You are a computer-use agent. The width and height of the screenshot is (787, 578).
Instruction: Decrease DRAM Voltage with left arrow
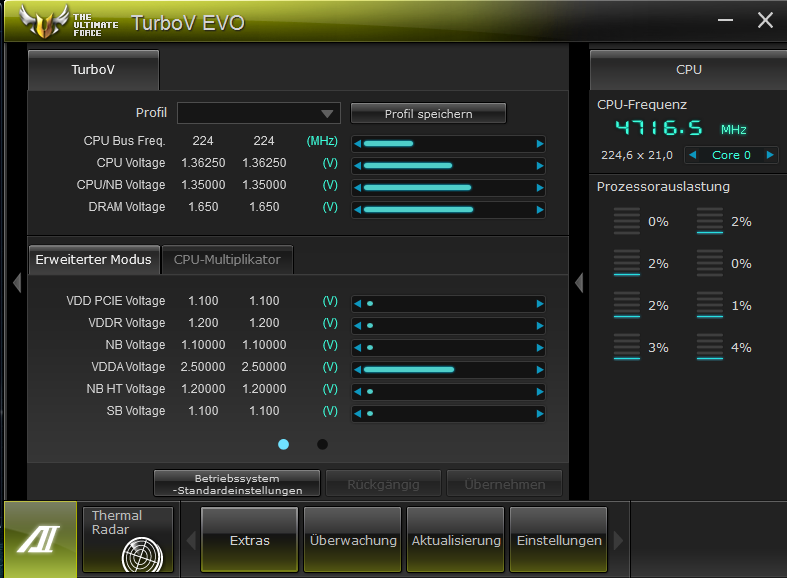(x=357, y=210)
